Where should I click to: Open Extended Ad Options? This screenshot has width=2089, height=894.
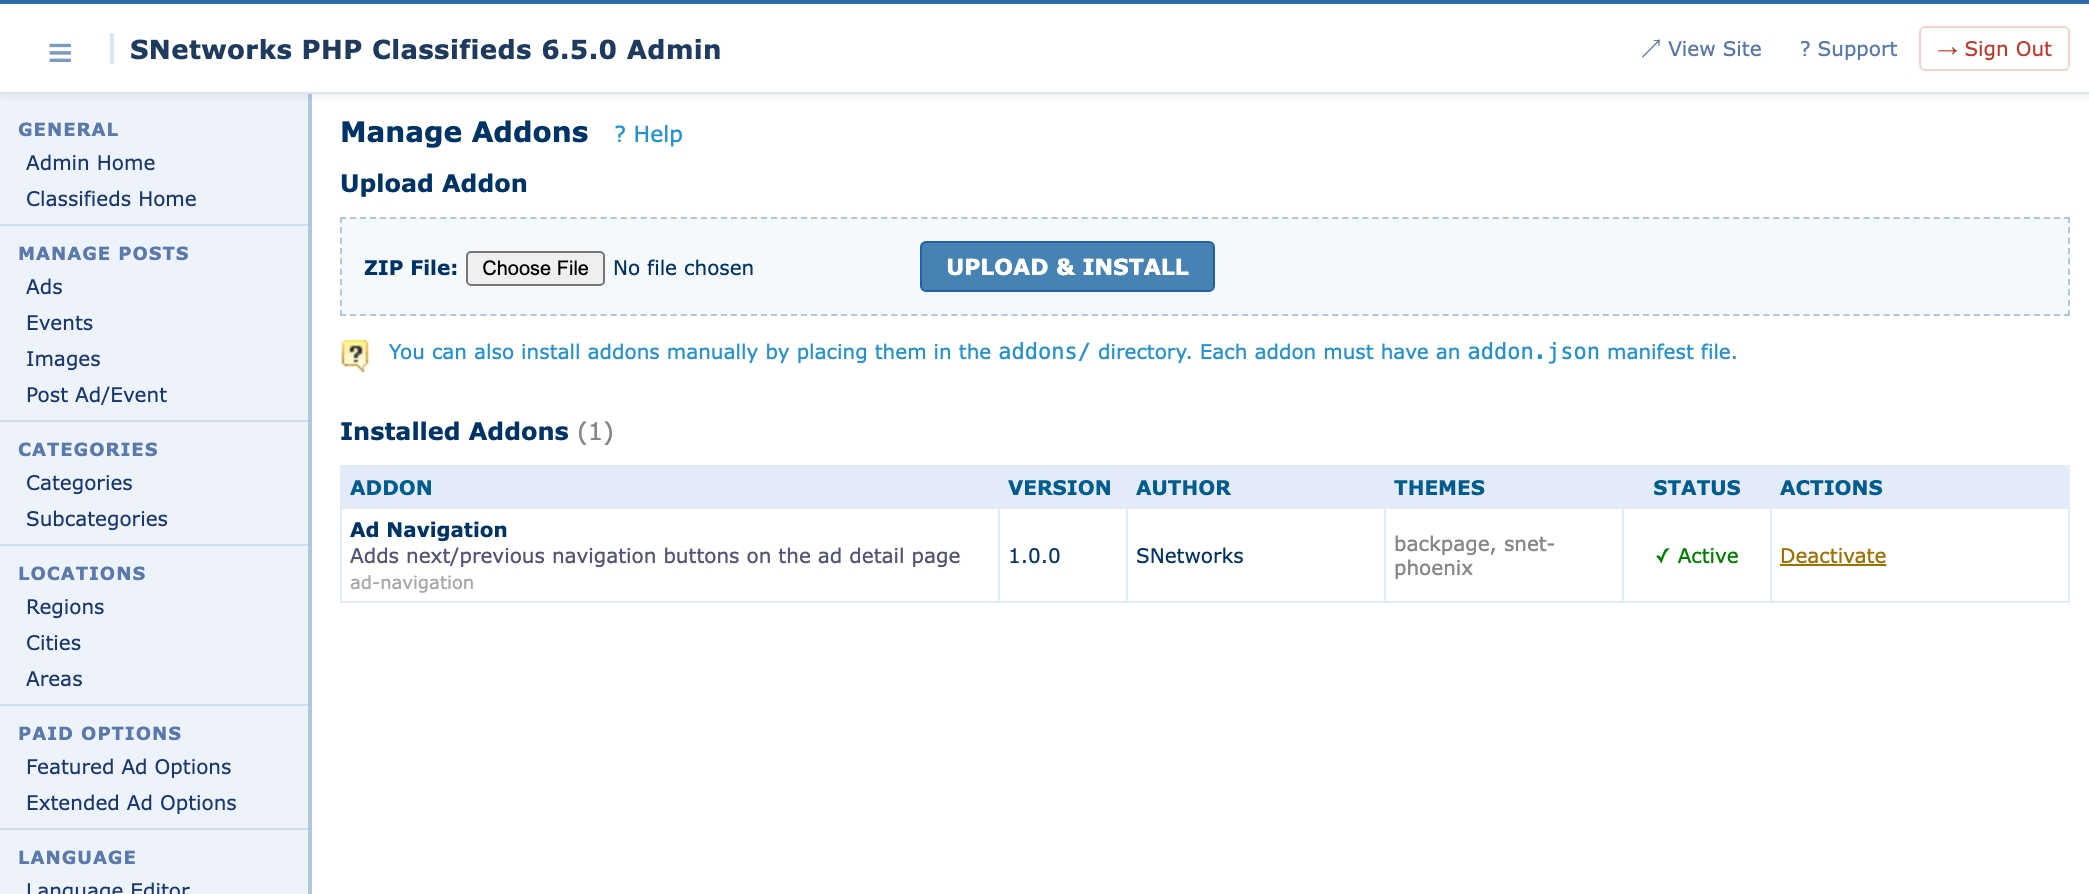(131, 803)
